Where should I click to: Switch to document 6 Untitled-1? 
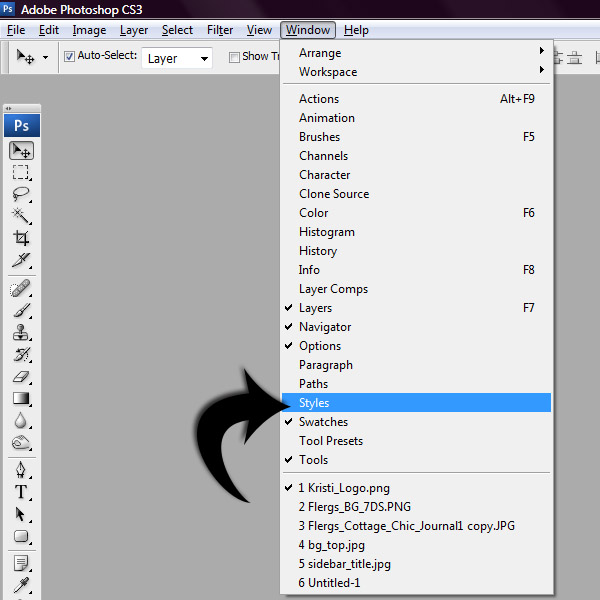416,582
